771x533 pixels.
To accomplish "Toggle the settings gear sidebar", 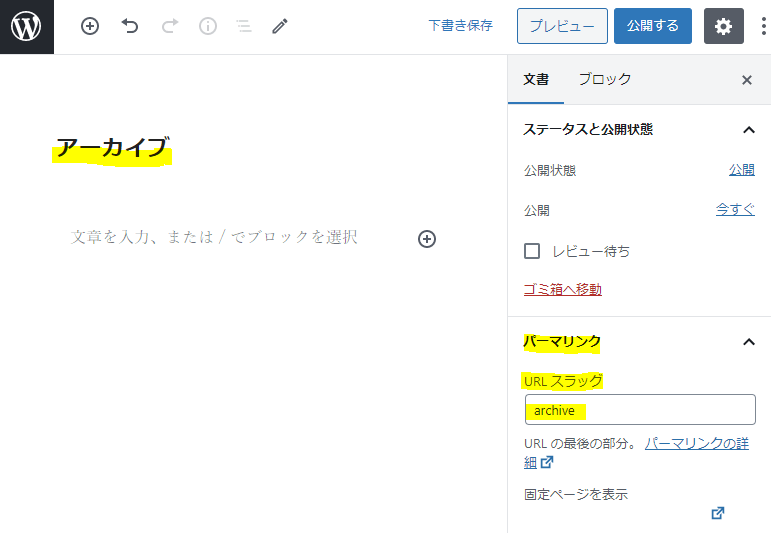I will coord(723,26).
